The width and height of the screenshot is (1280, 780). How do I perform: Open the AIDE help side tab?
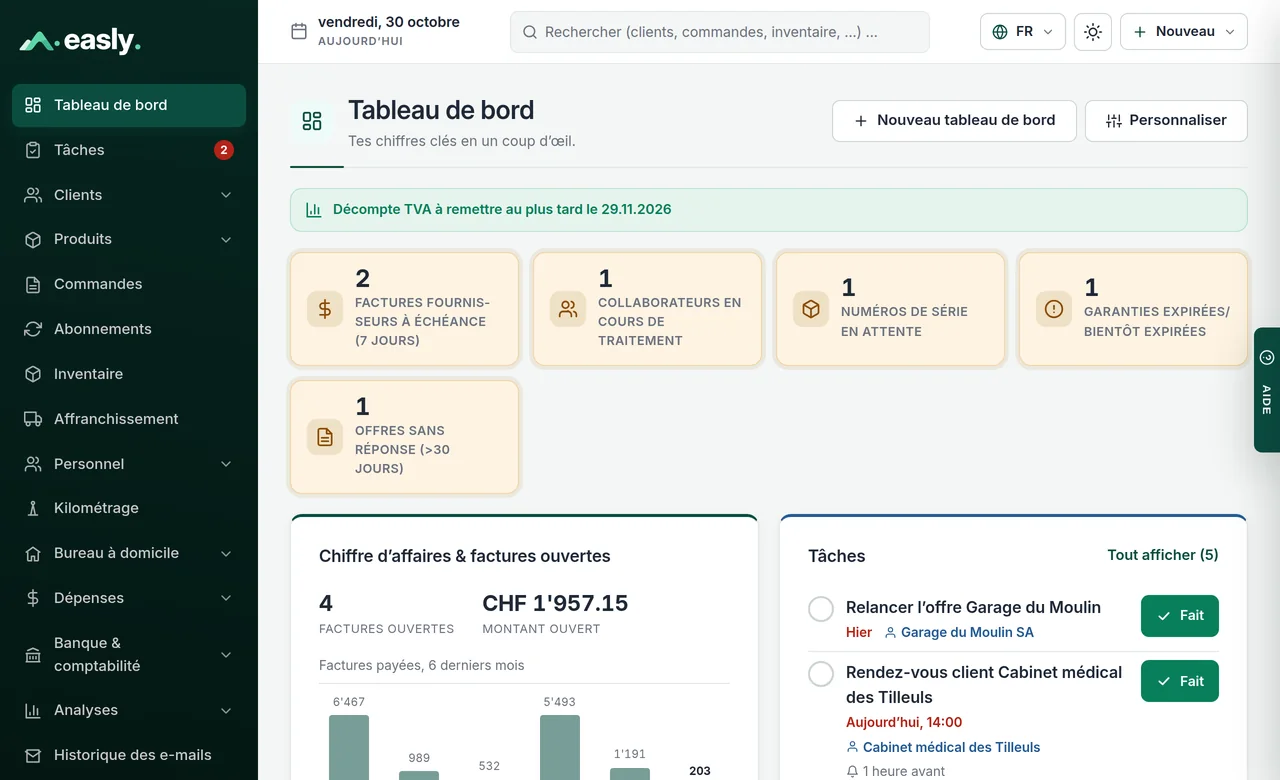click(1267, 390)
